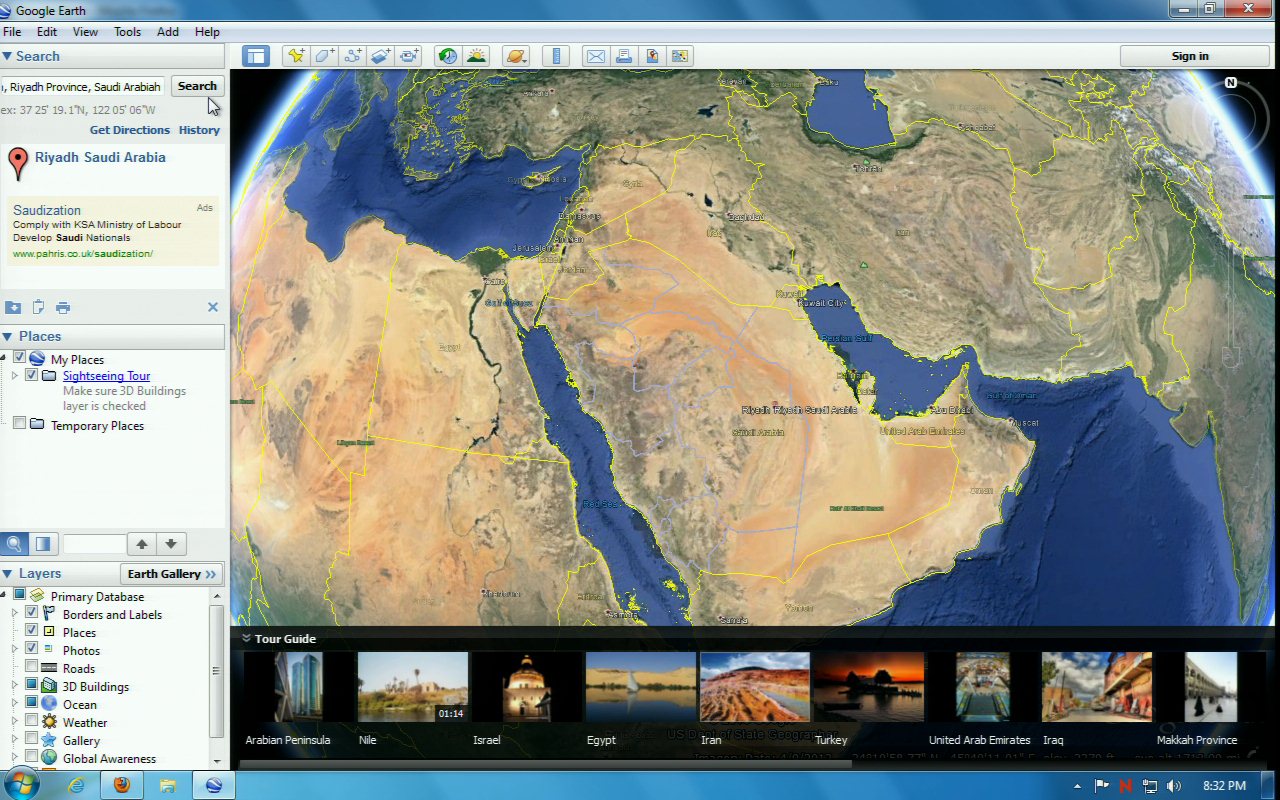Toggle sunlight across the landscape icon
The width and height of the screenshot is (1280, 800).
coord(476,56)
